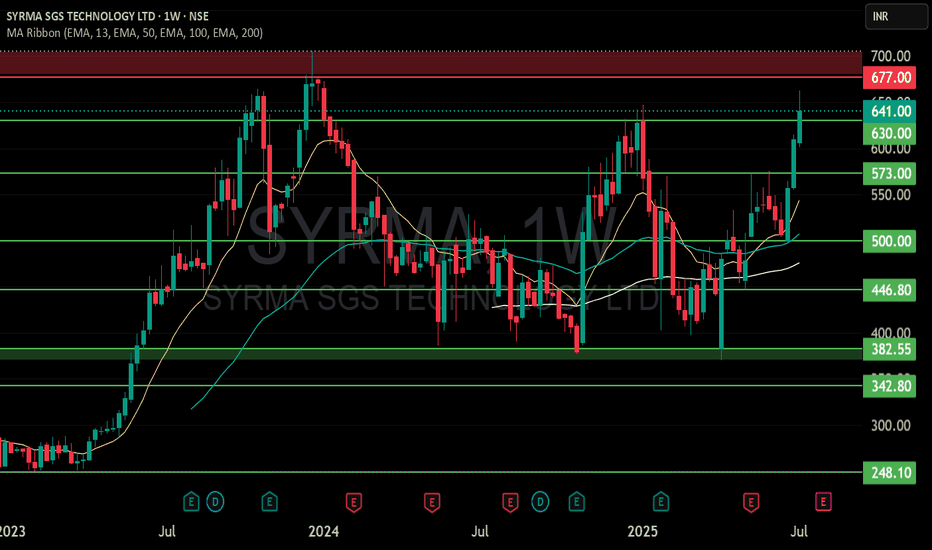Click the 2024 label on time axis
Viewport: 932px width, 550px height.
tap(323, 531)
